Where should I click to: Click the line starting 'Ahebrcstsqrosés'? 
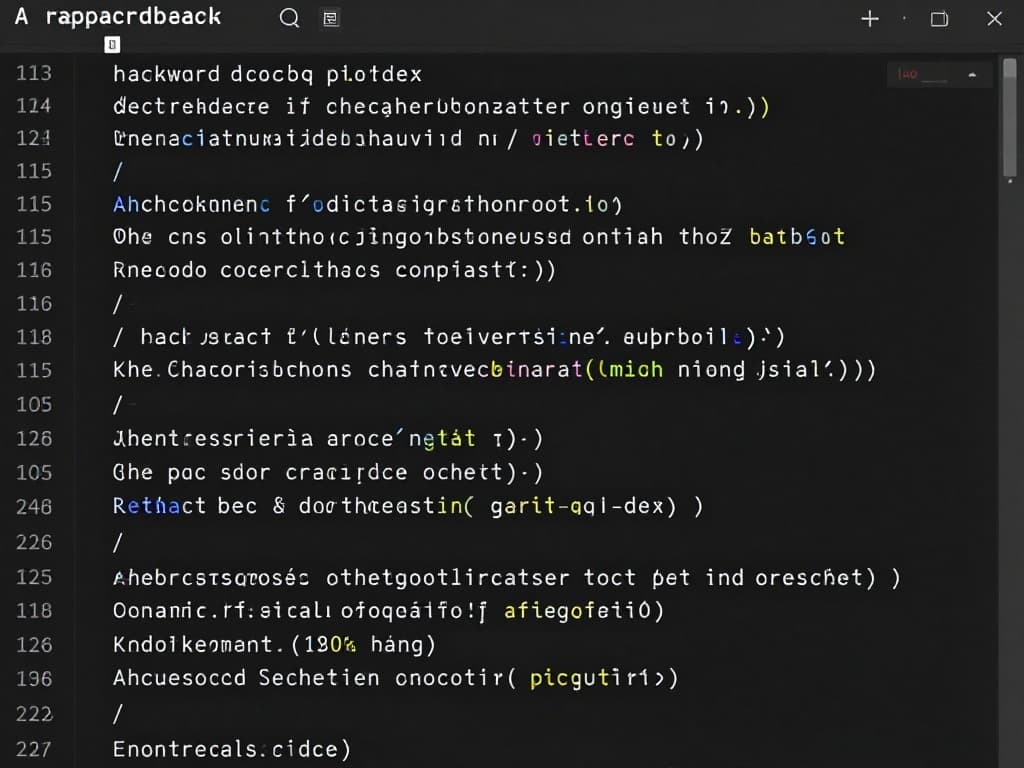click(x=507, y=578)
